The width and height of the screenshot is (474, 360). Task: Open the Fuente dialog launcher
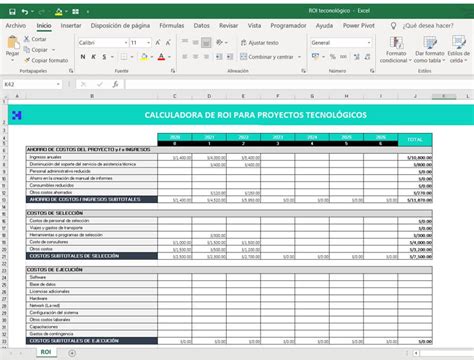point(173,71)
